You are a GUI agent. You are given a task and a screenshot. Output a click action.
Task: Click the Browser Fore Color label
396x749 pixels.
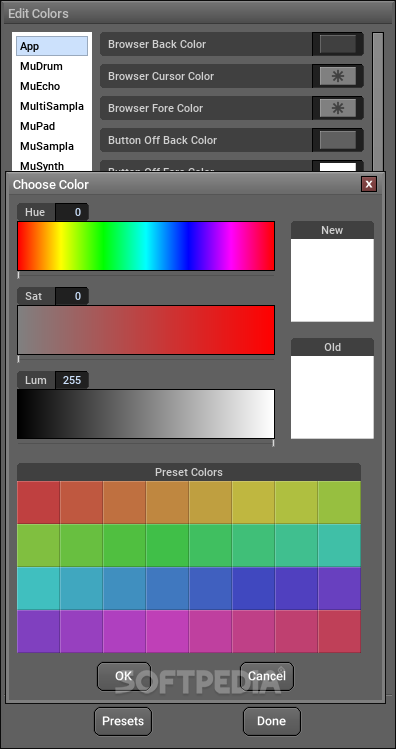coord(155,108)
